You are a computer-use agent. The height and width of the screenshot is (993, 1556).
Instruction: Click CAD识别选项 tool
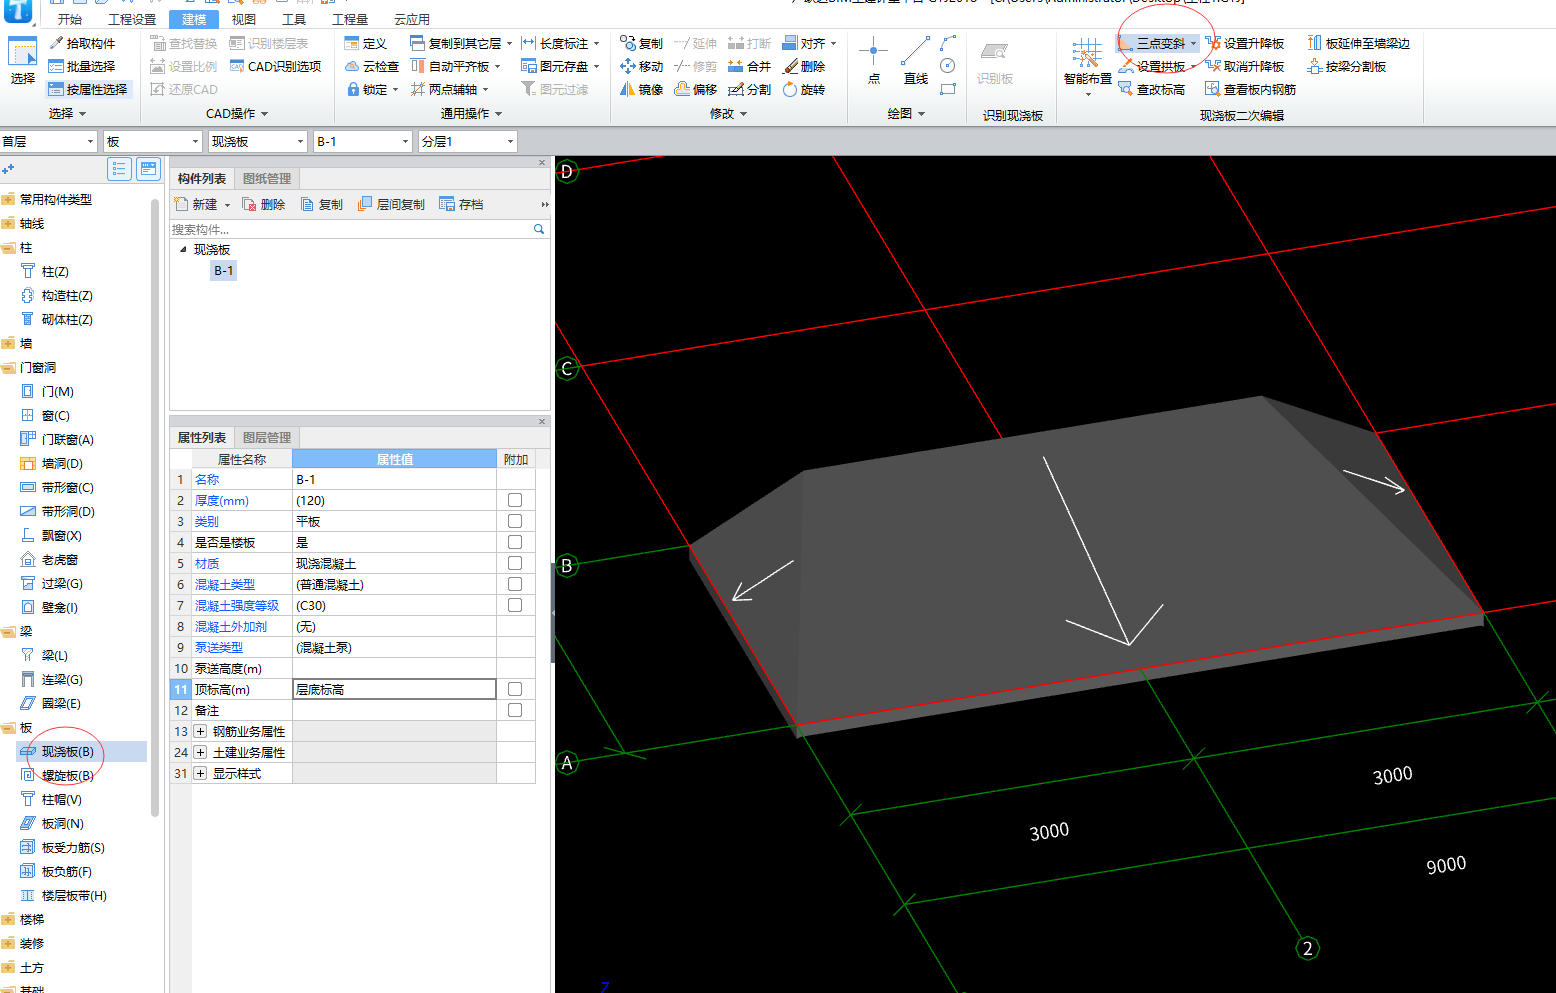point(275,66)
